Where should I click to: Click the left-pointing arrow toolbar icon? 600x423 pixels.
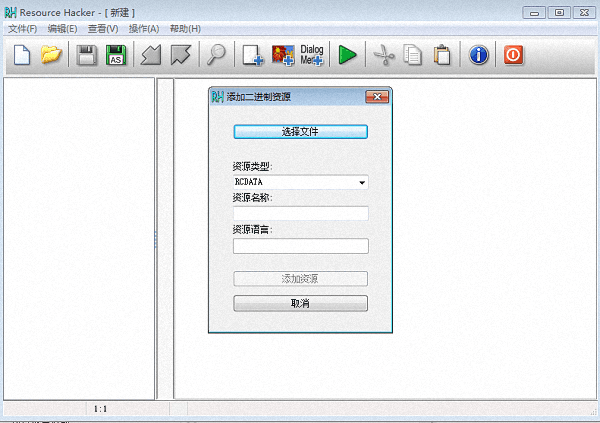[x=151, y=55]
